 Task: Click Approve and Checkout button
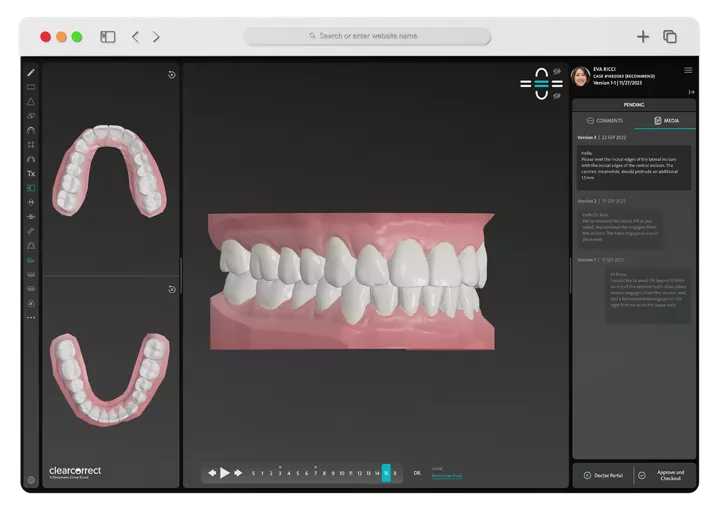665,475
